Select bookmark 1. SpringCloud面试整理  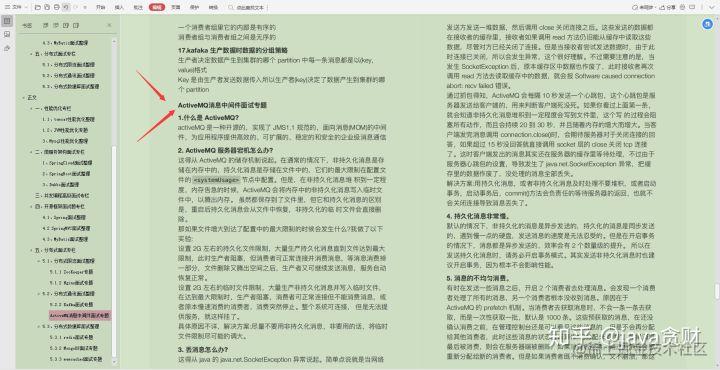click(67, 163)
